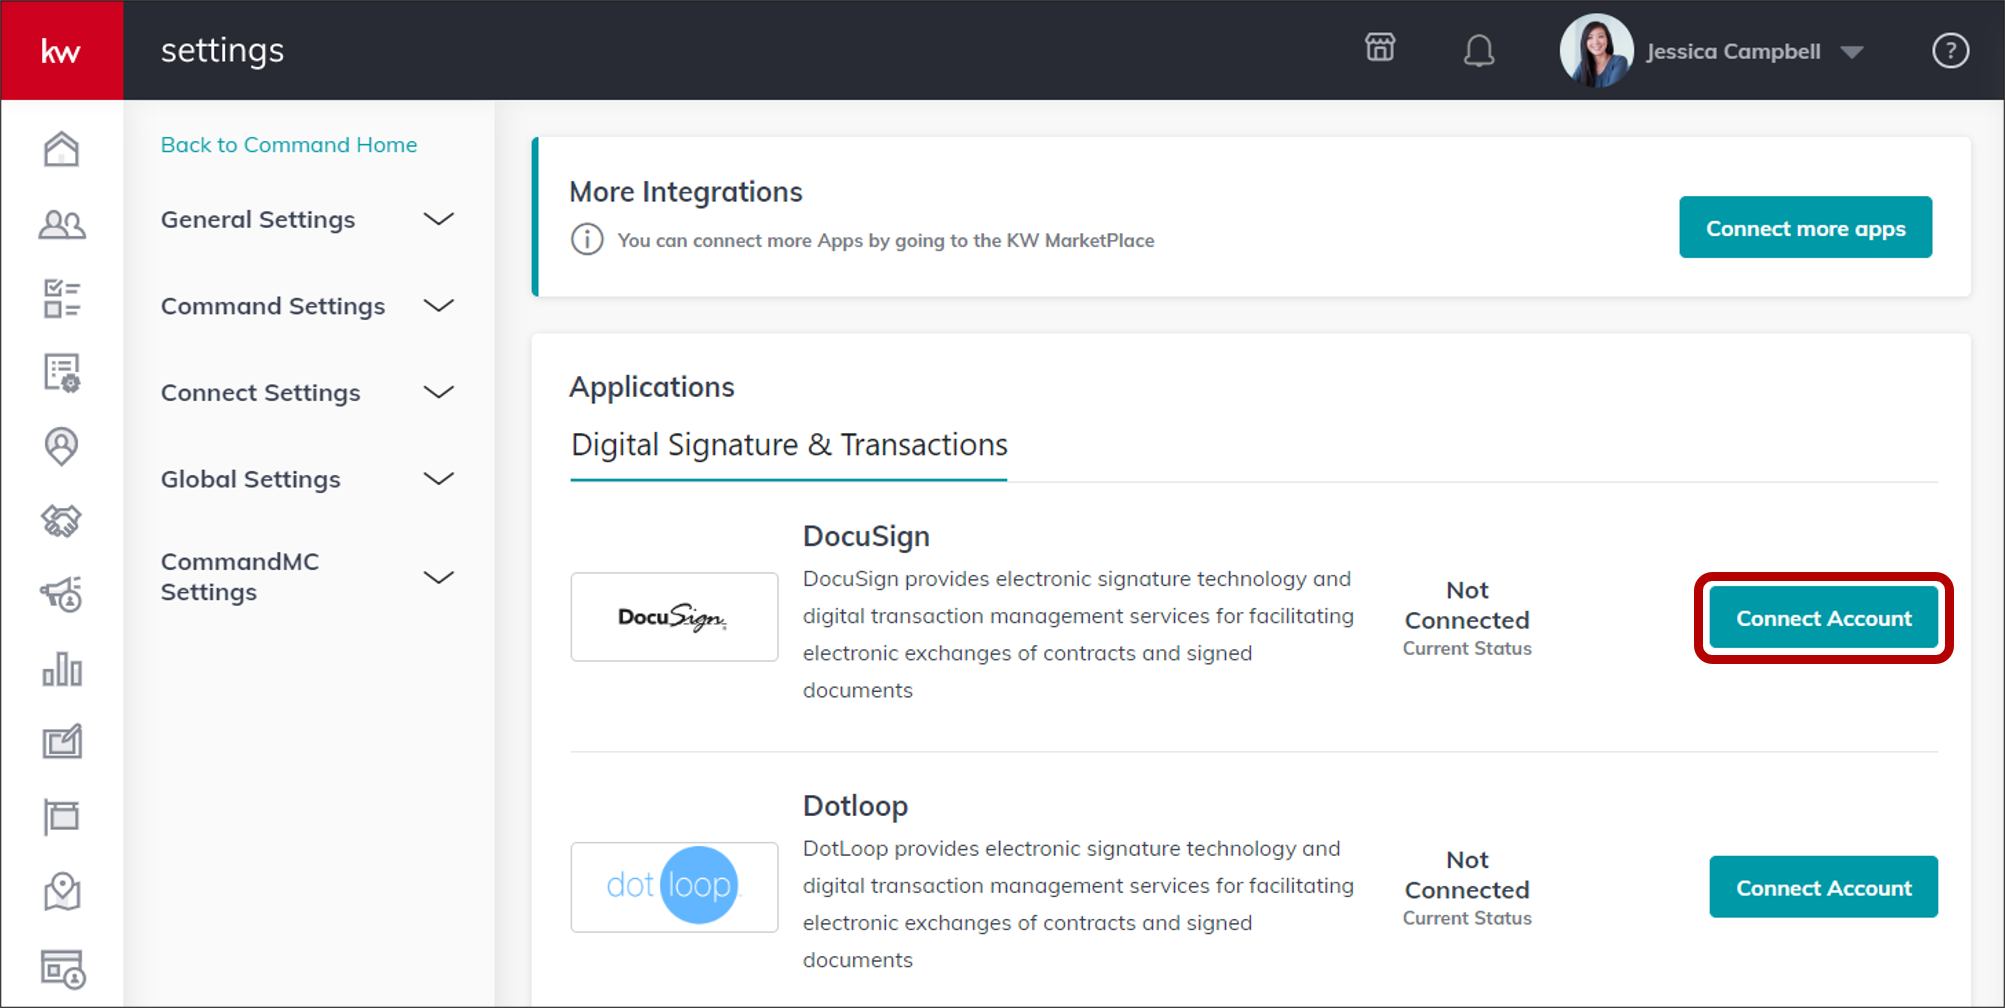Expand the Command Settings chevron

[439, 305]
